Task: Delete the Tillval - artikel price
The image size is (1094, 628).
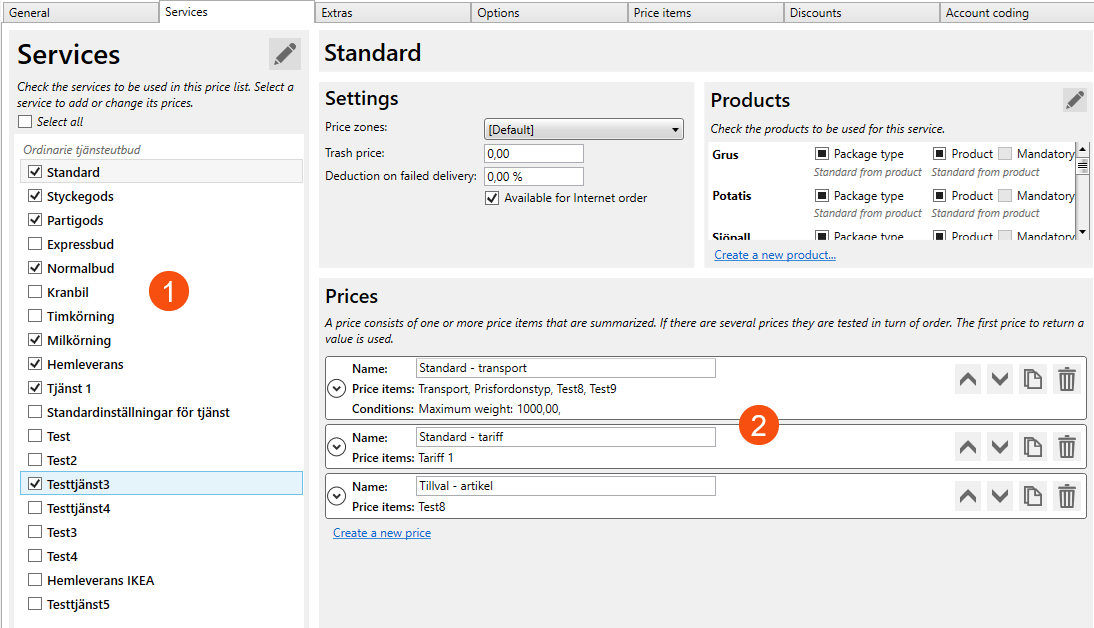Action: click(x=1067, y=496)
